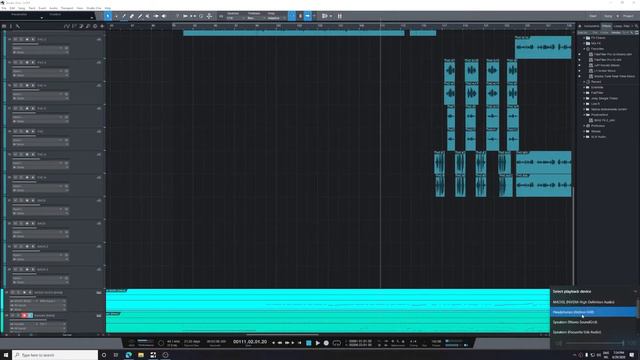Expand the Recent folder in the browser

click(x=584, y=82)
